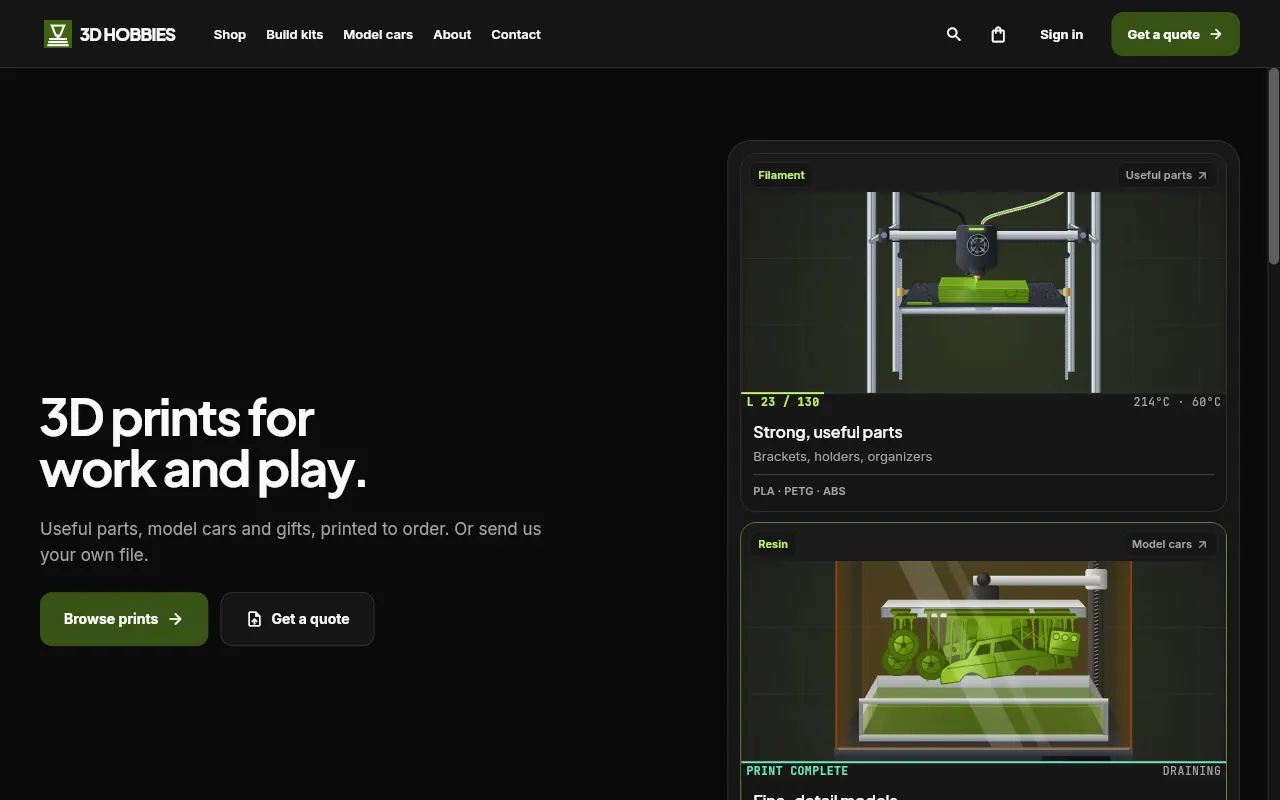
Task: Open the Contact page link
Action: pyautogui.click(x=516, y=34)
